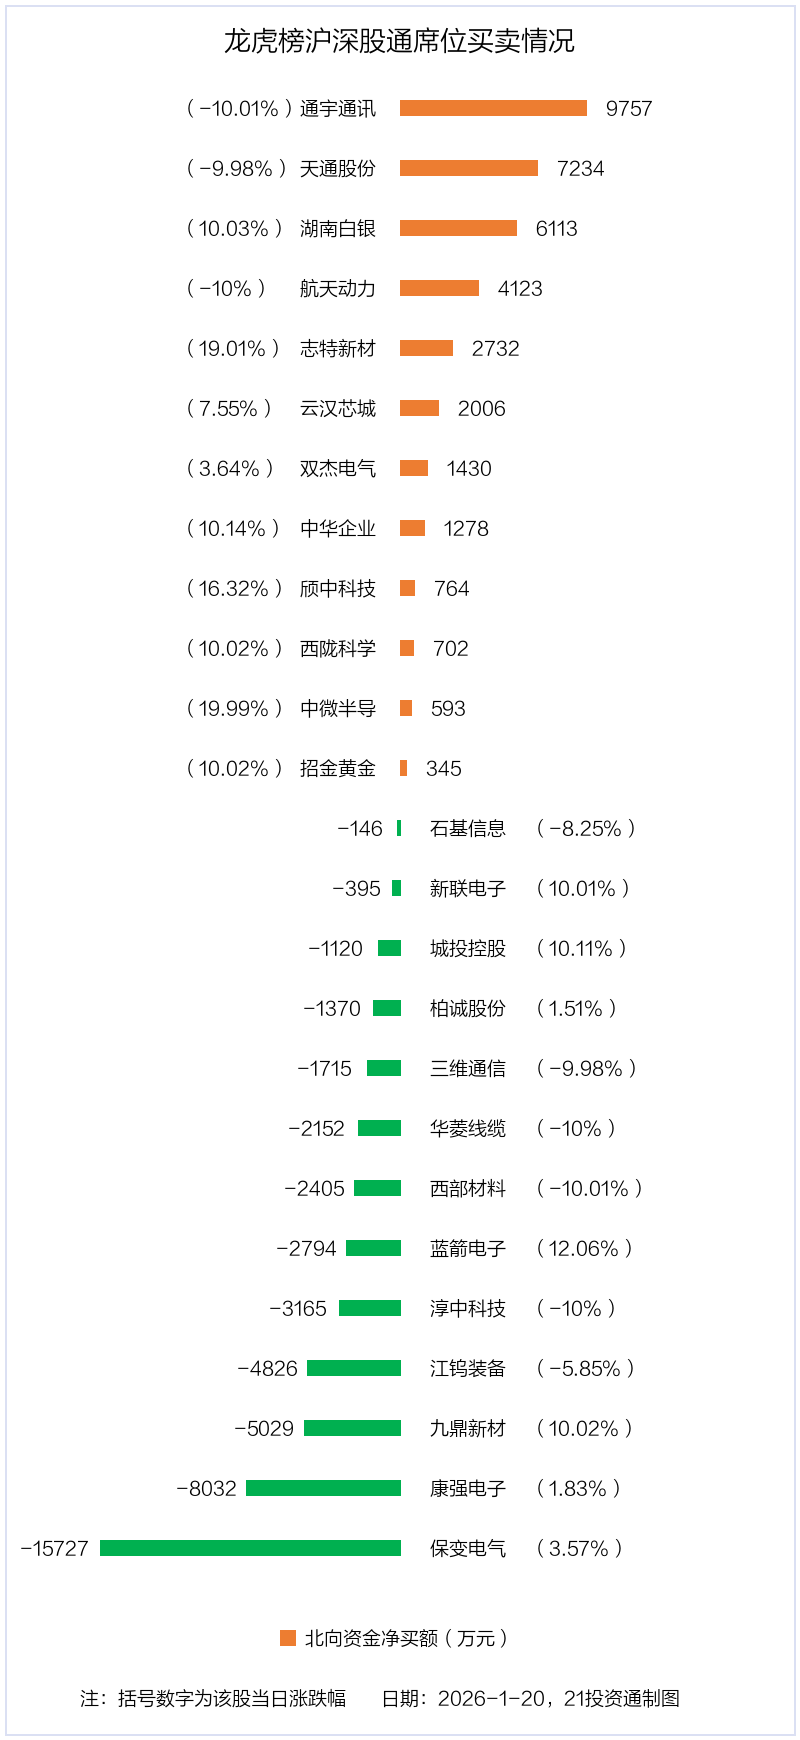This screenshot has height=1740, width=800.
Task: Select the 志特新材 orange bar
Action: click(426, 348)
